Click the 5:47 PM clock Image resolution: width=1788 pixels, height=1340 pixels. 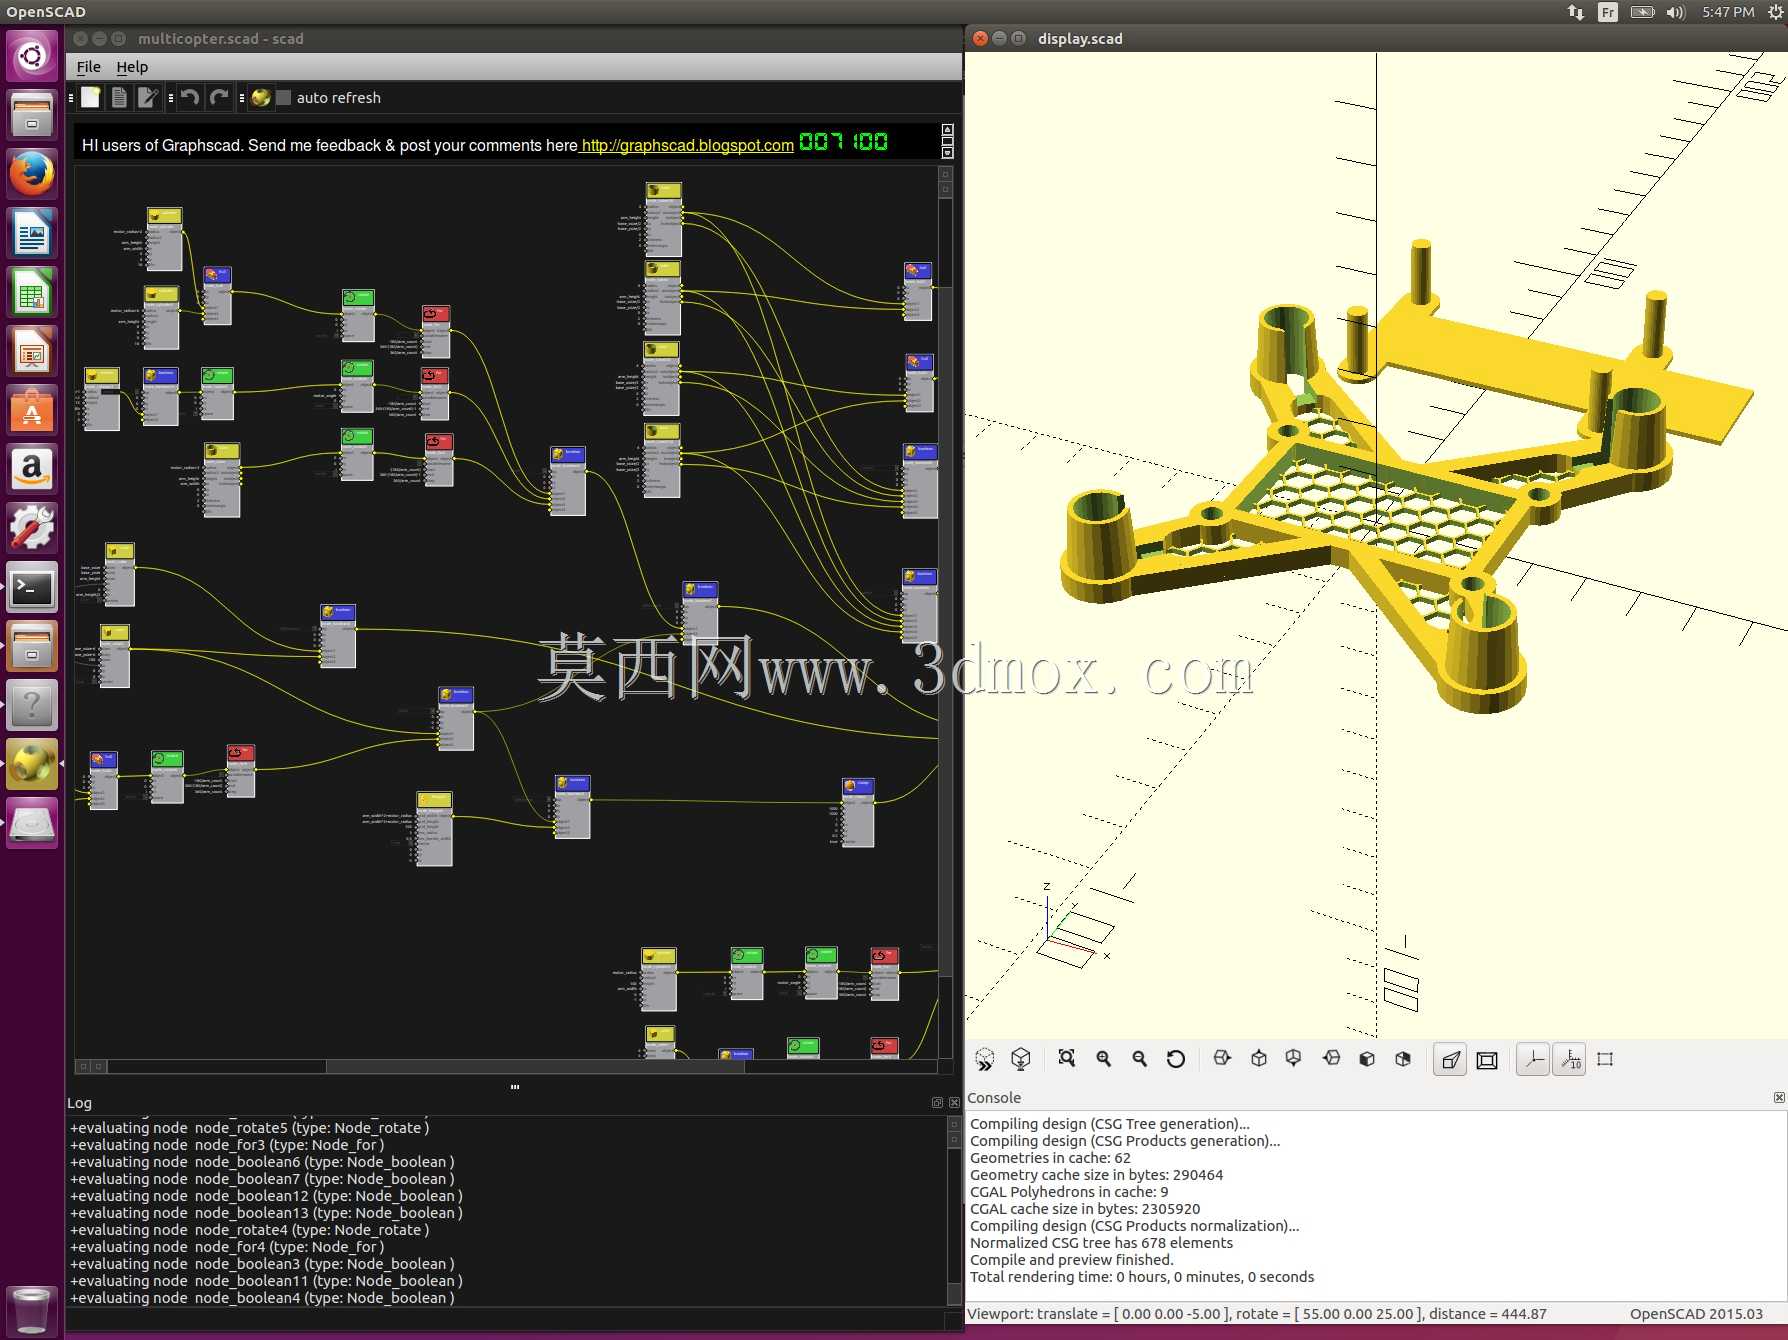[x=1728, y=12]
